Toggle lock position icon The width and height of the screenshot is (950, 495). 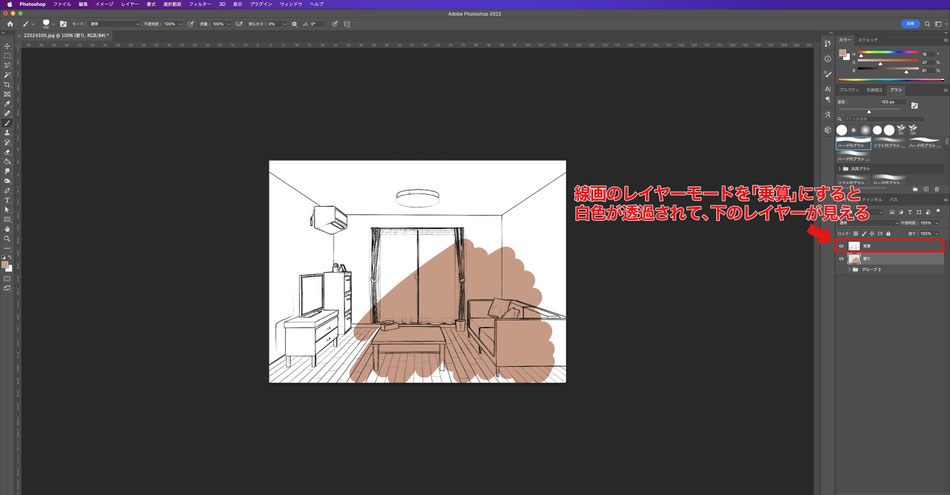coord(872,234)
